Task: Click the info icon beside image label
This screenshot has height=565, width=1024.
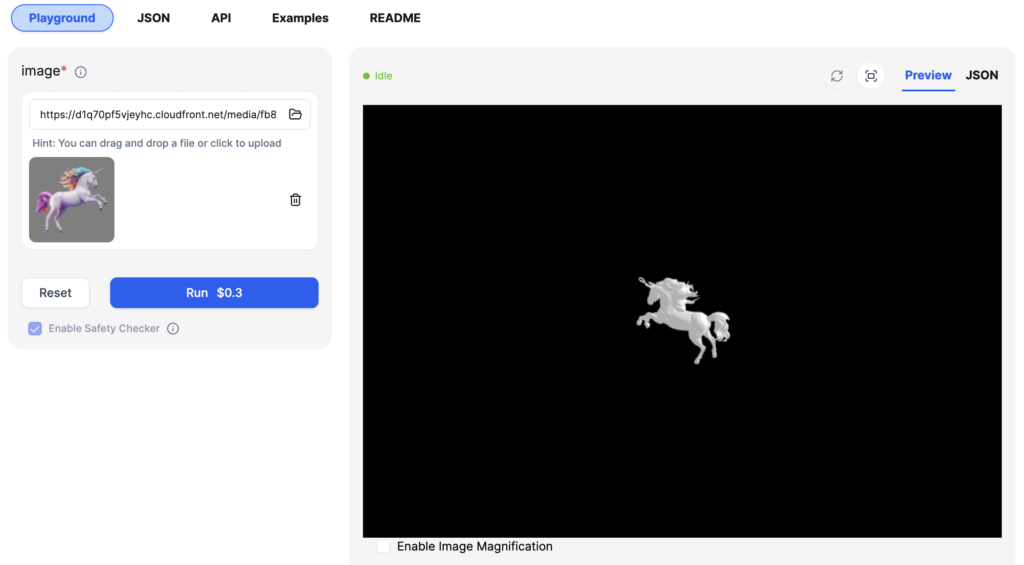Action: coord(81,72)
